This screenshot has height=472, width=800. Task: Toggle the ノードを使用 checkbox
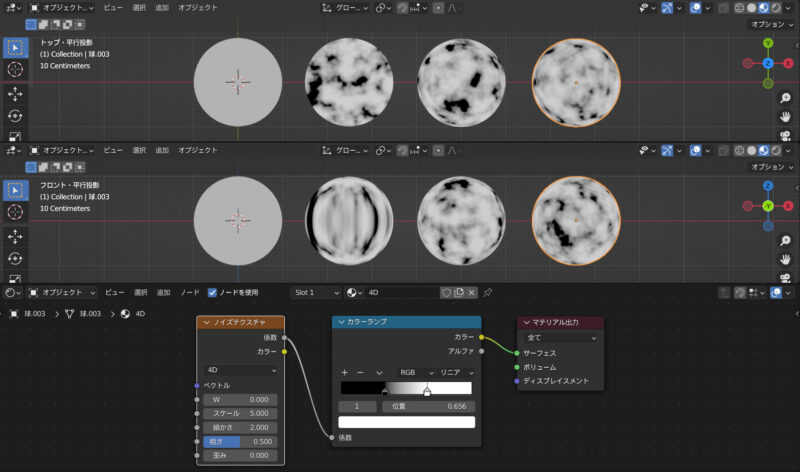coord(212,292)
